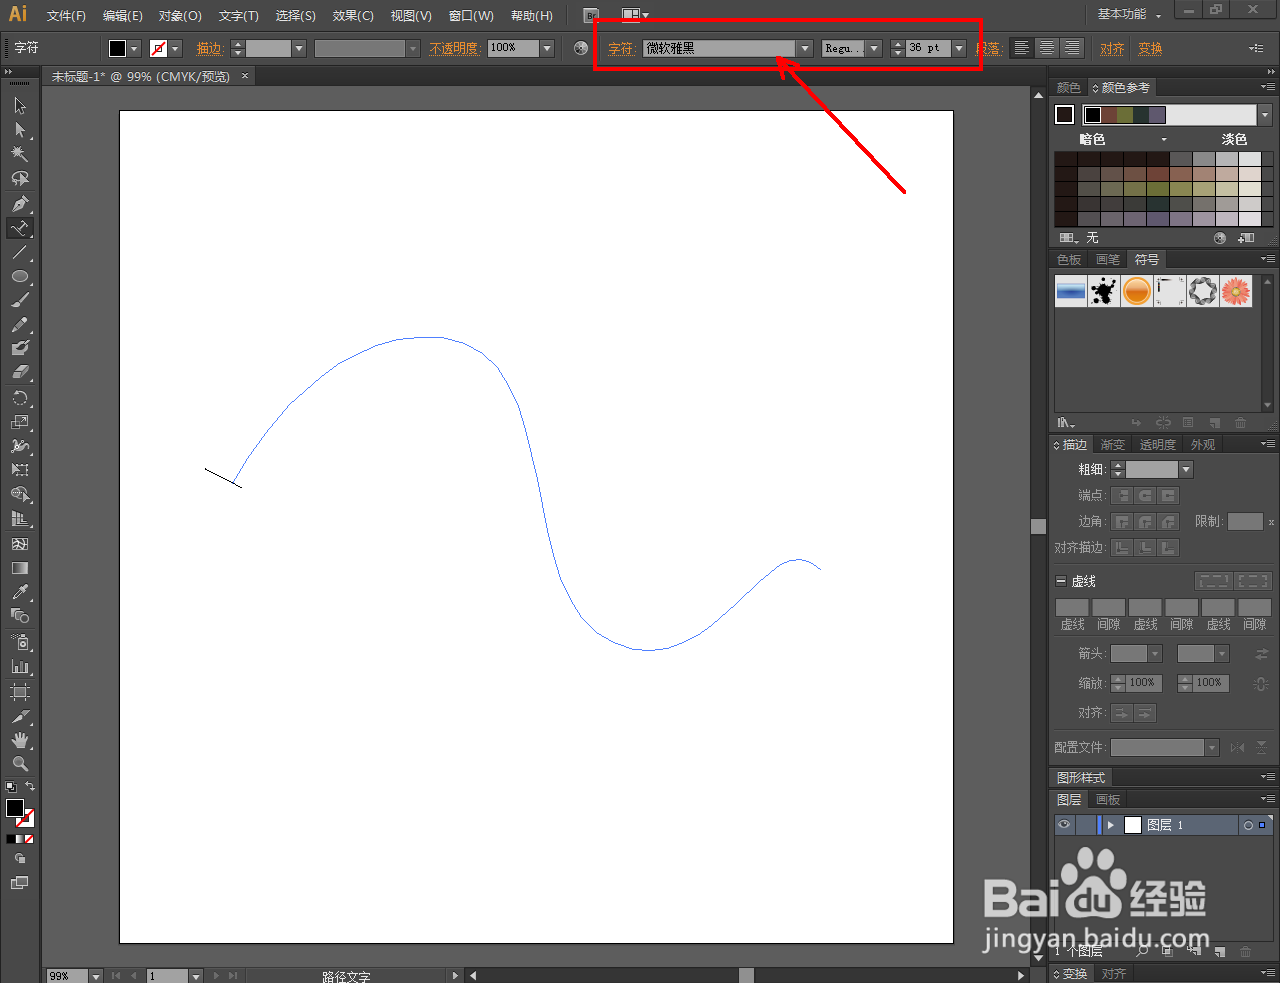Select the Artboard tool

pyautogui.click(x=20, y=691)
